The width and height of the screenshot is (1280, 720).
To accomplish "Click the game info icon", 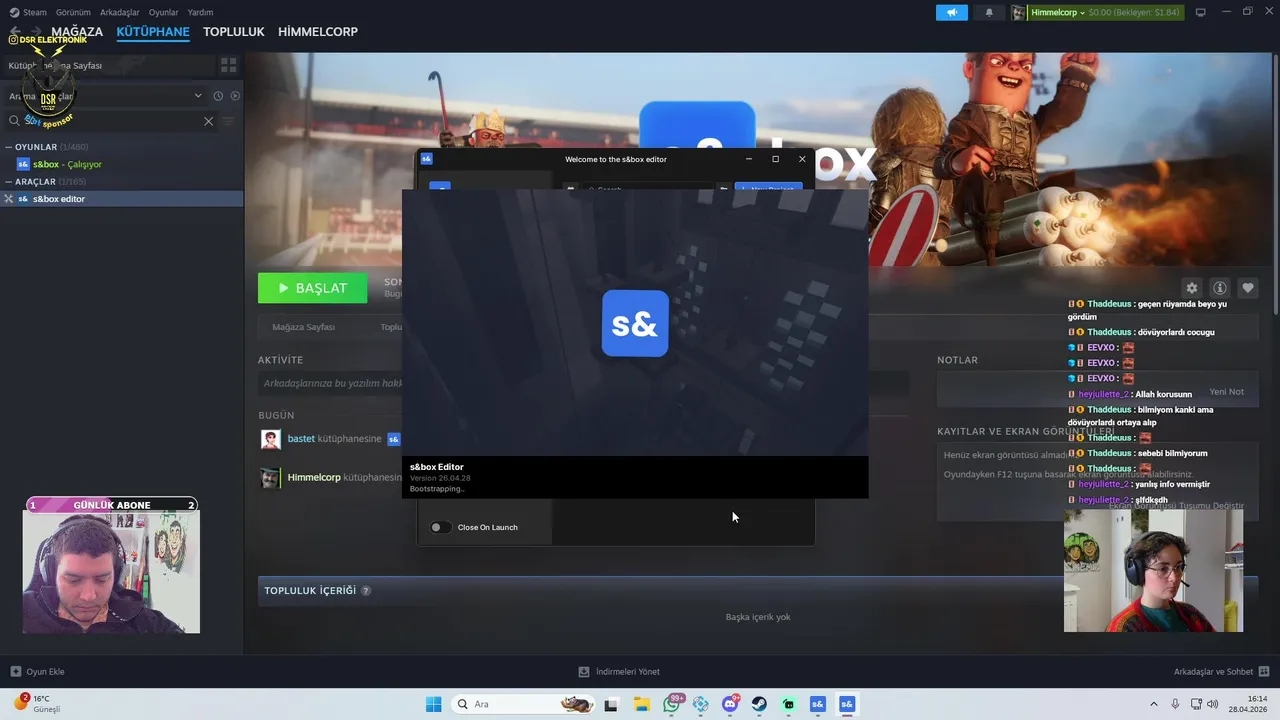I will coord(1219,288).
